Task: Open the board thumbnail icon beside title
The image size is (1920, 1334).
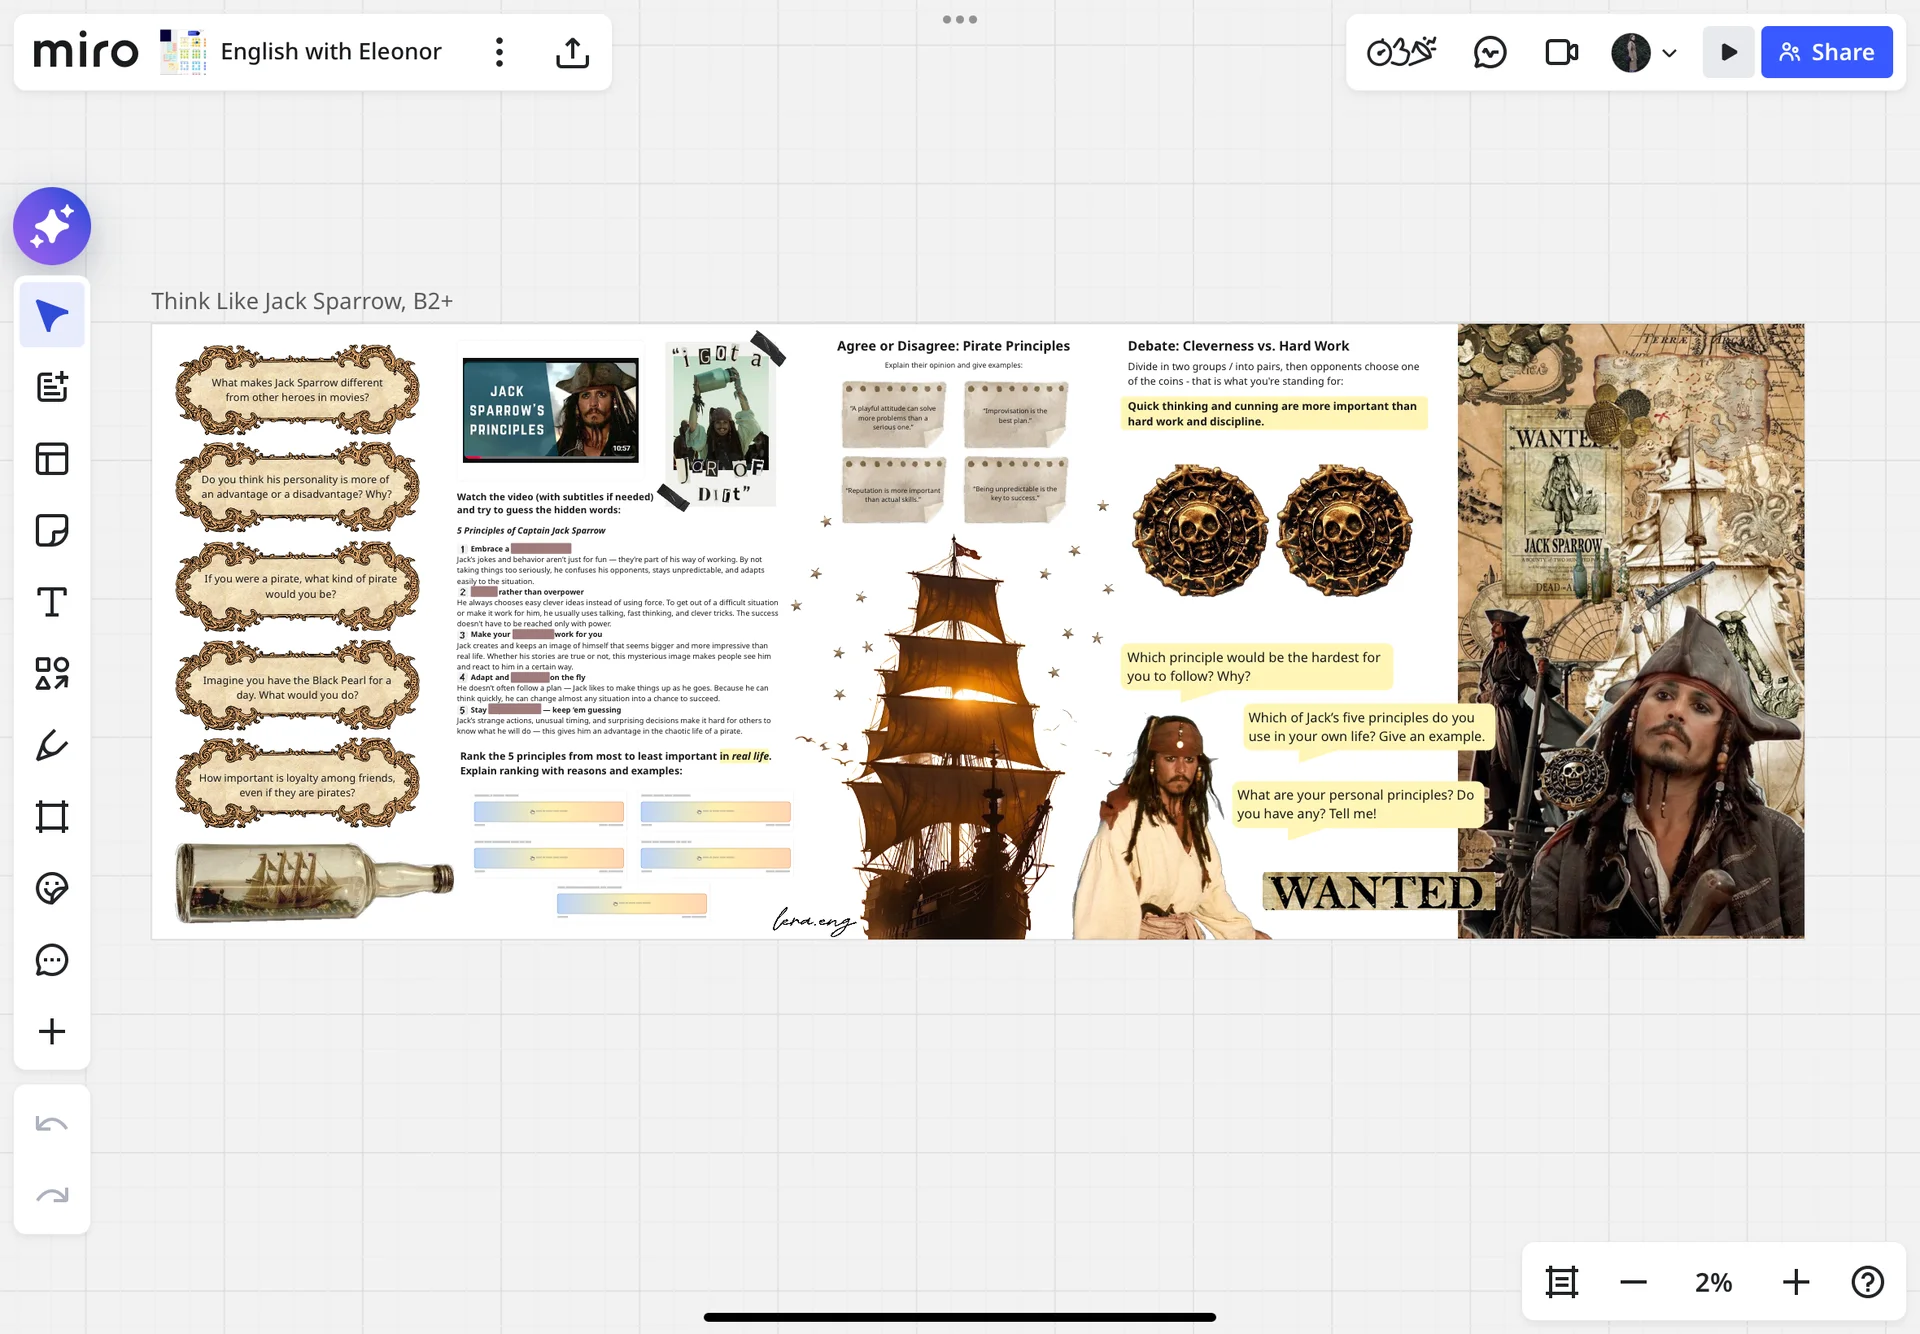Action: (x=183, y=52)
